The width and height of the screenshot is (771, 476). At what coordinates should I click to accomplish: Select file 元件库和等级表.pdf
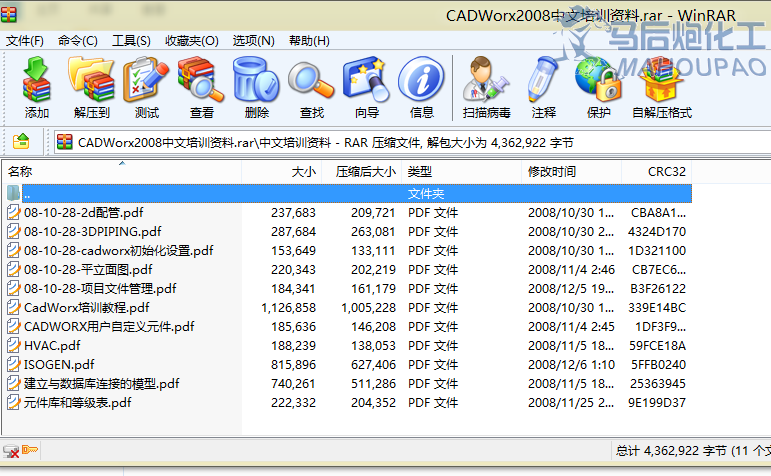tap(78, 403)
